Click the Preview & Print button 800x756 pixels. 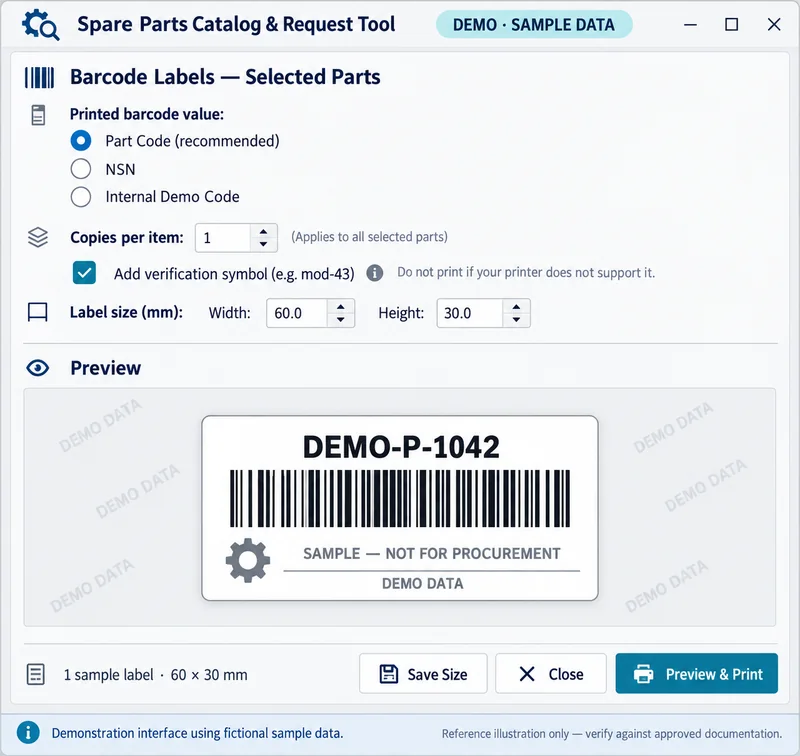(x=696, y=673)
